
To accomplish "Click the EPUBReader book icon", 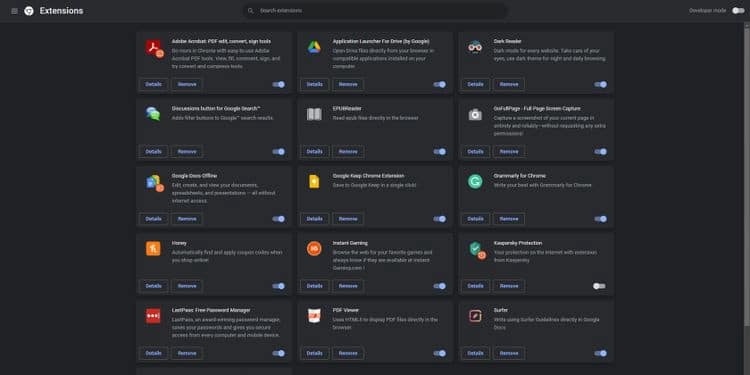I will click(314, 114).
